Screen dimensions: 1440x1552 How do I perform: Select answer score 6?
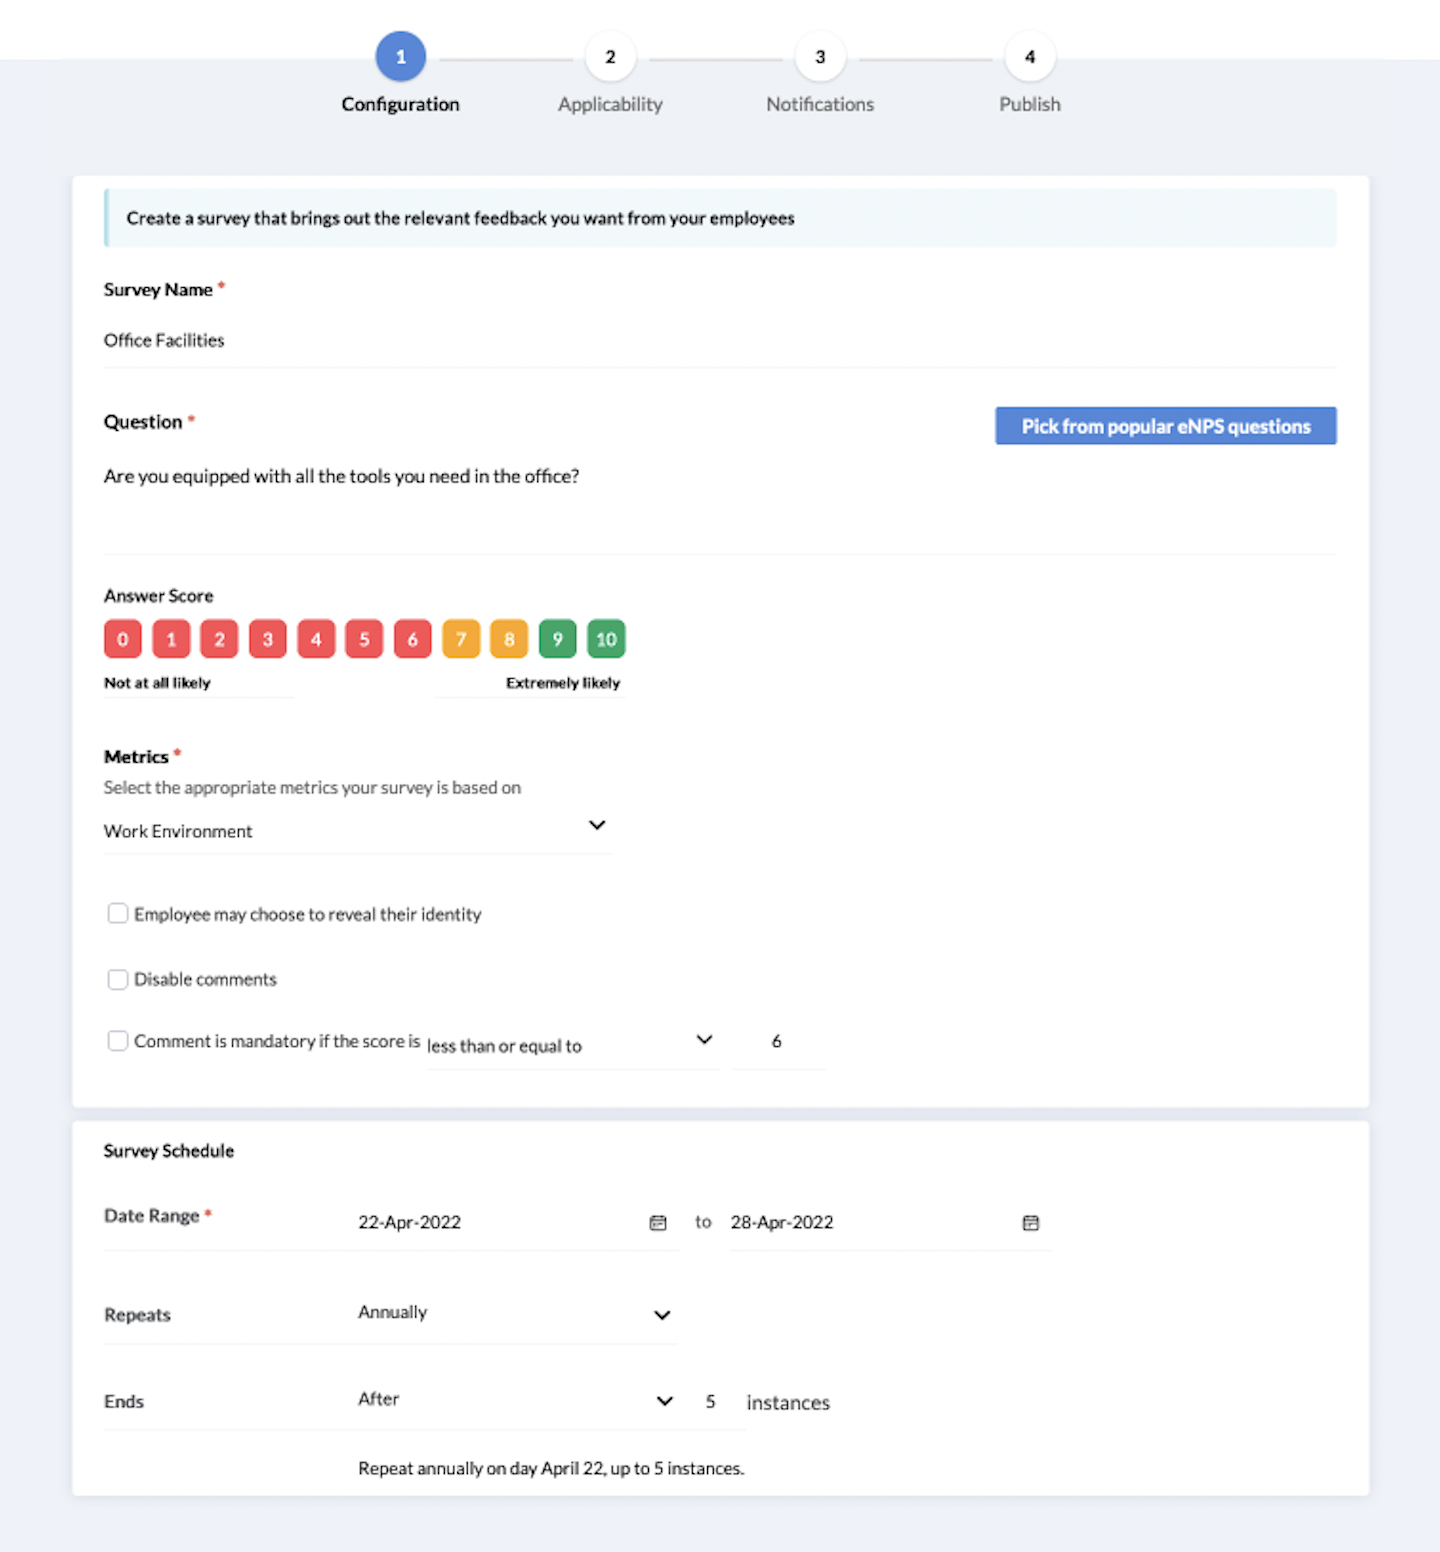tap(412, 639)
